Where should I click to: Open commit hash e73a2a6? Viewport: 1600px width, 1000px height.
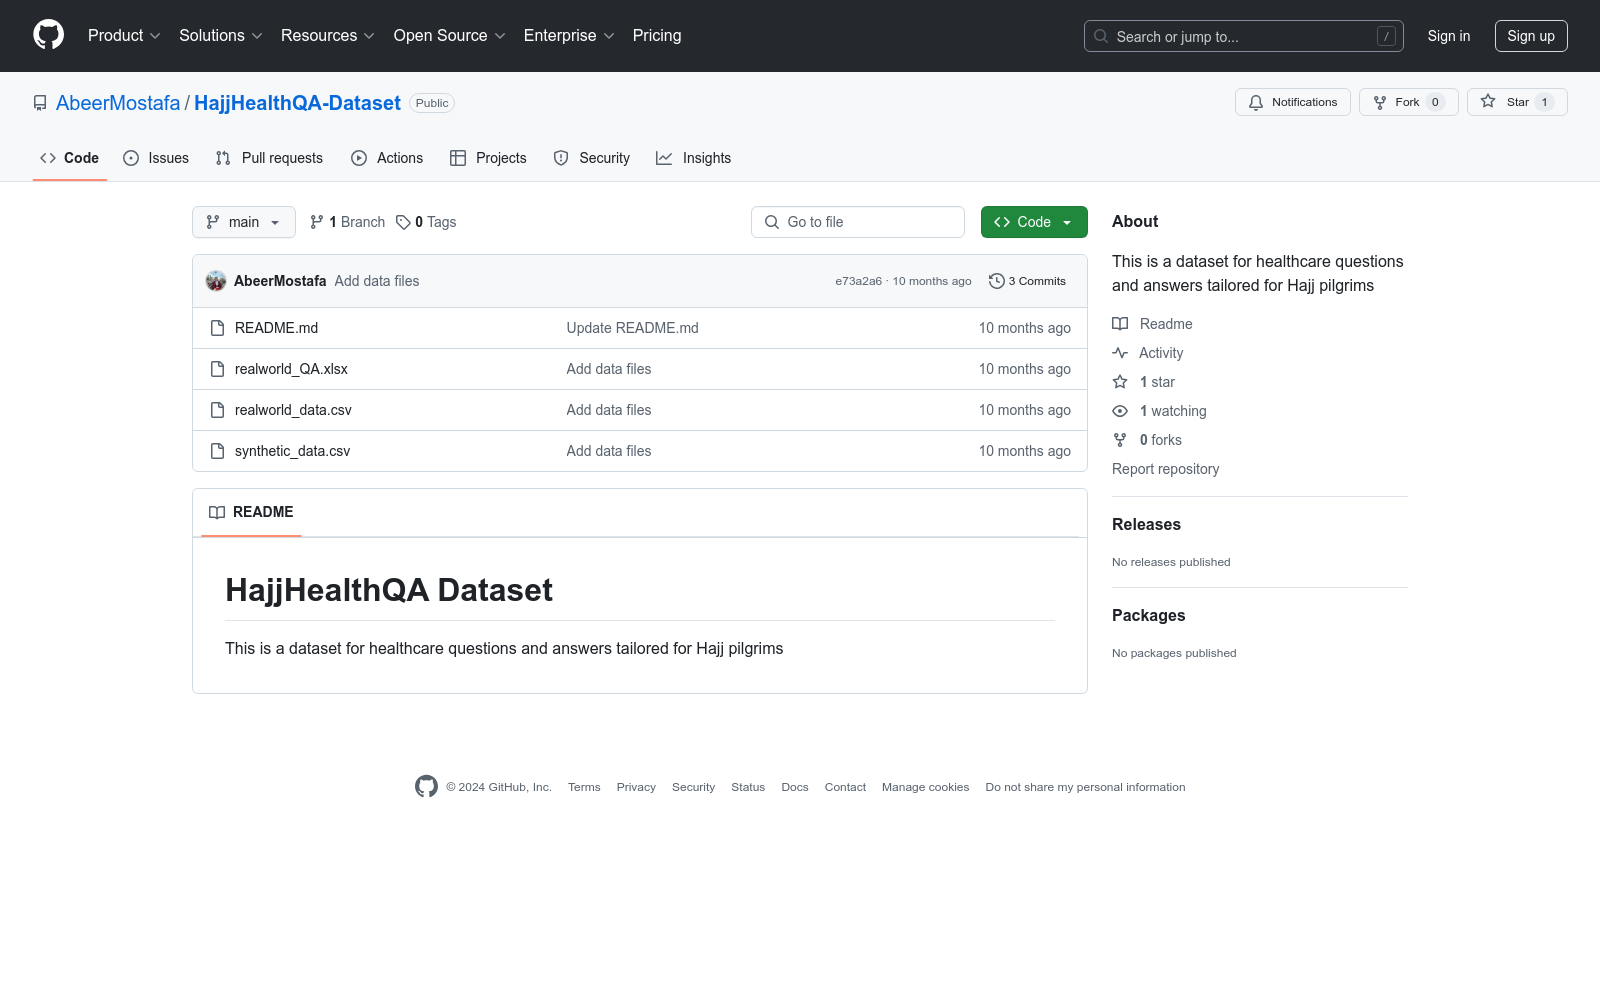858,281
